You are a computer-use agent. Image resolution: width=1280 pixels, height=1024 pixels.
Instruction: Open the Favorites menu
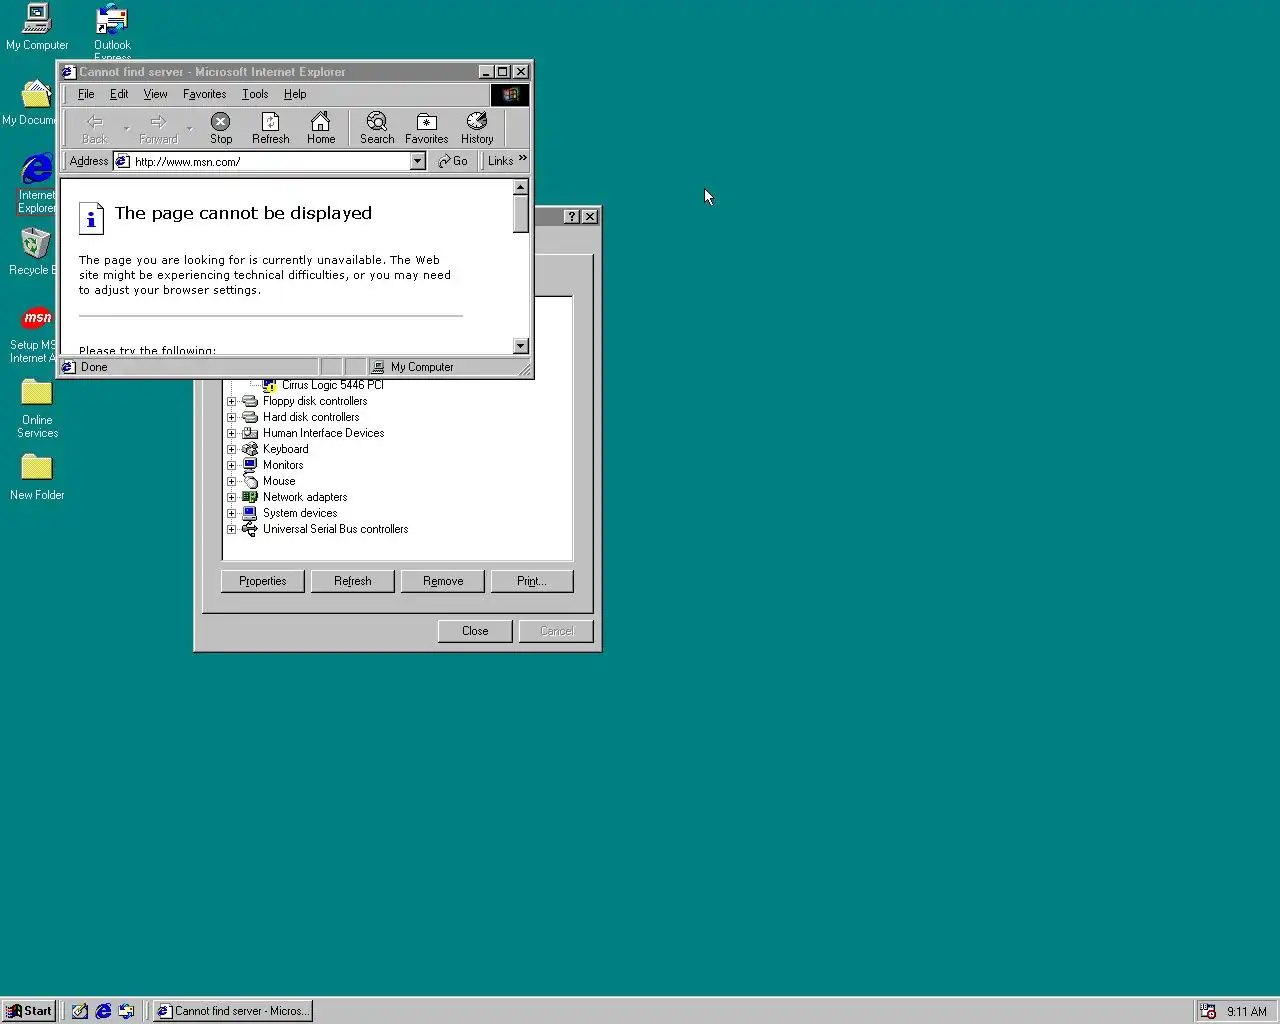[204, 94]
